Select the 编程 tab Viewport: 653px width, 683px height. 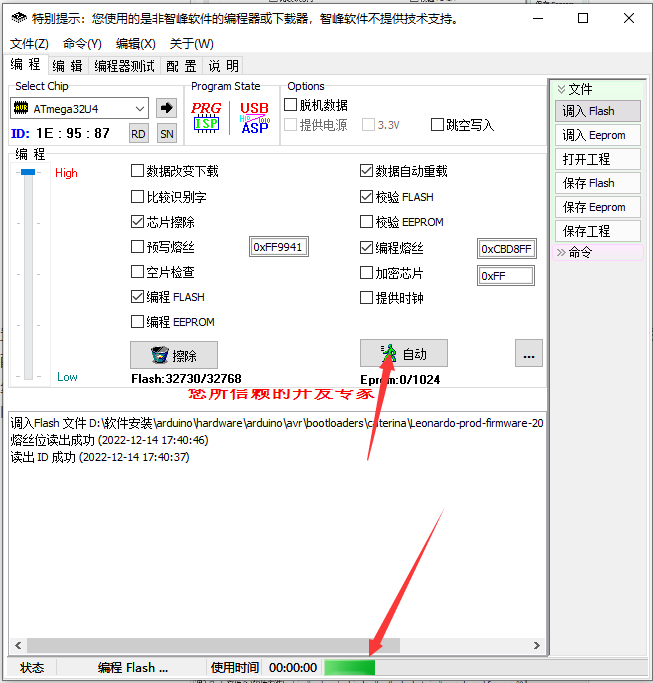pyautogui.click(x=26, y=64)
